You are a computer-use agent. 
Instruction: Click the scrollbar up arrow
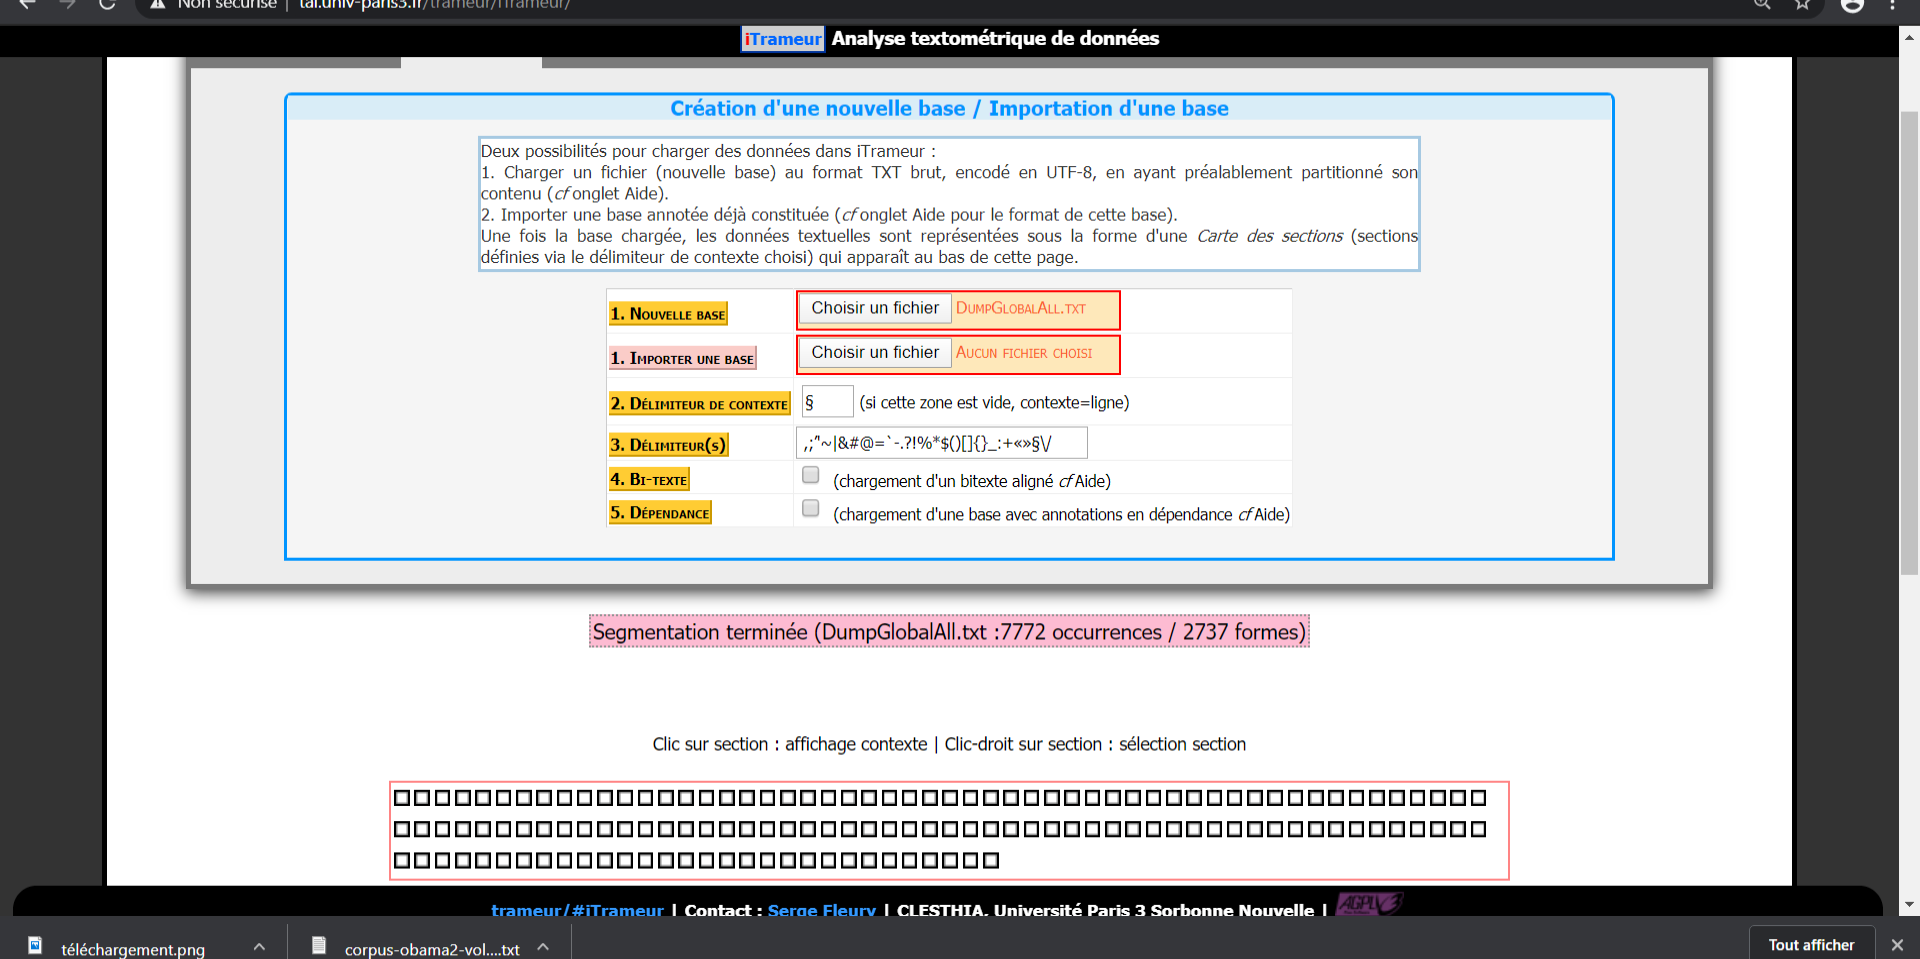coord(1909,37)
